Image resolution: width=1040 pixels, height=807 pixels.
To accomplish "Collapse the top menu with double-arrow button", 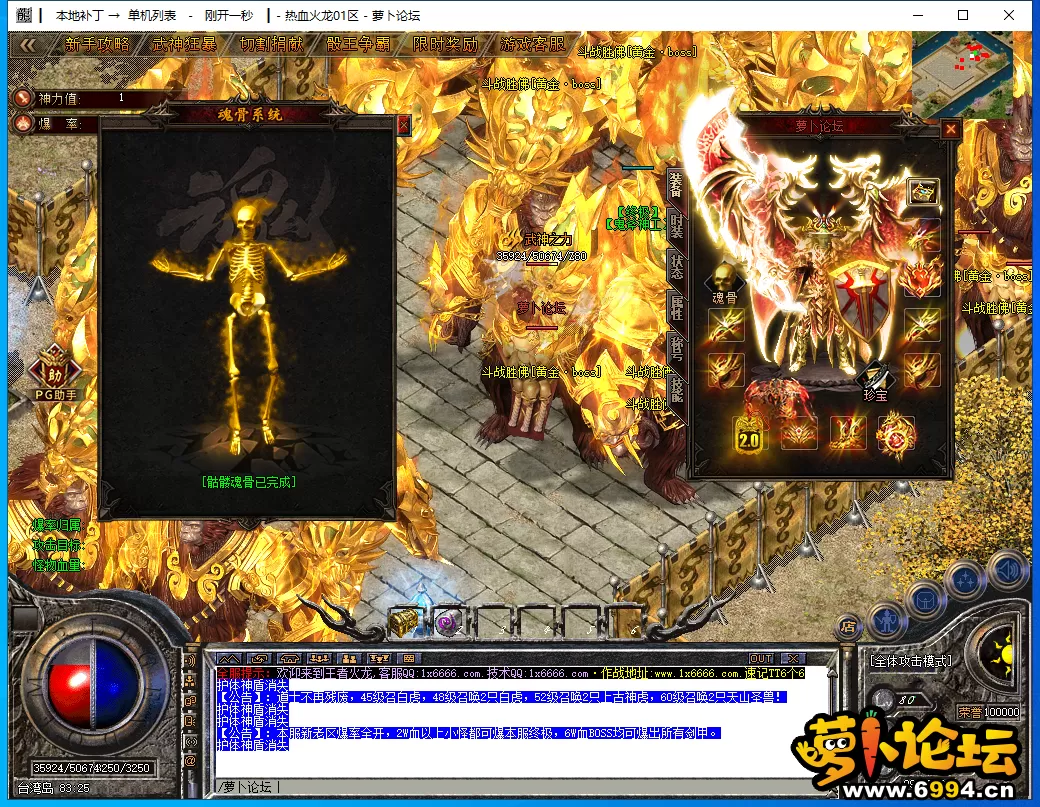I will pos(28,45).
